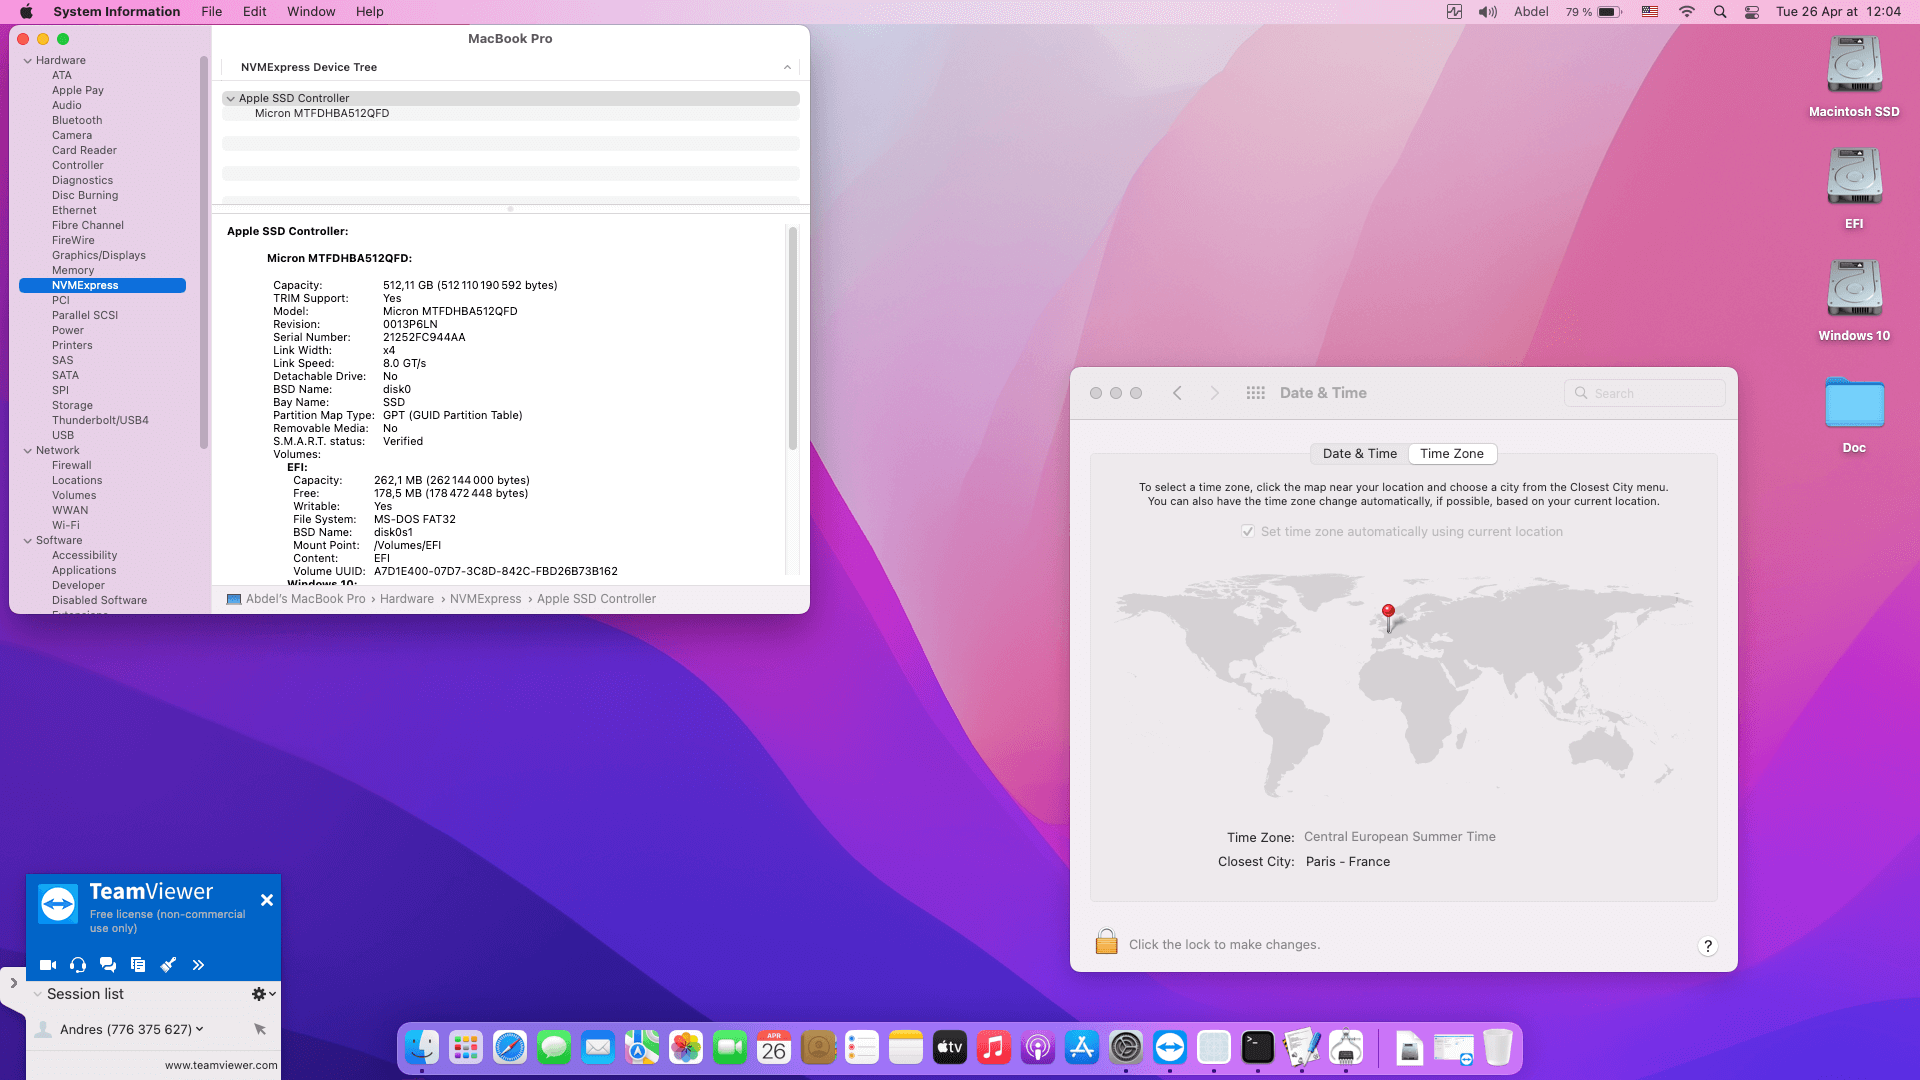Select the Windows 10 drive on desktop
This screenshot has width=1920, height=1080.
(x=1854, y=289)
